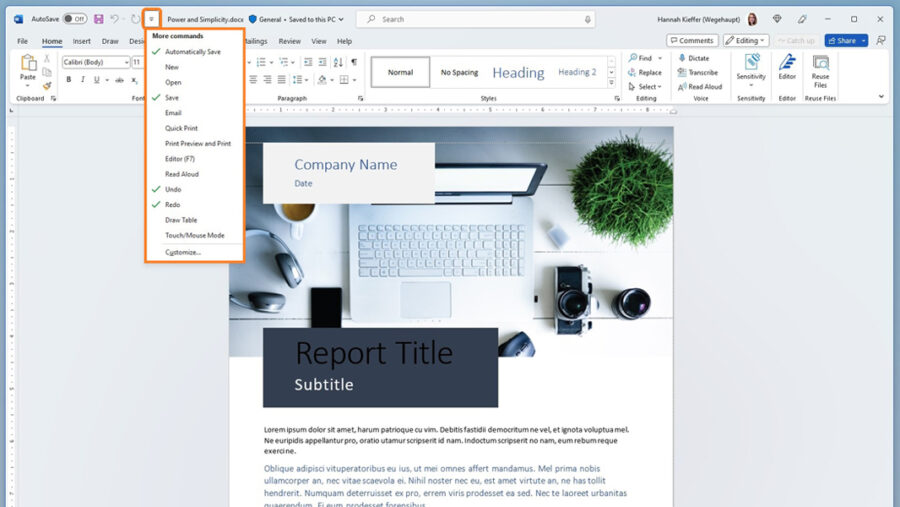Click the Share button
Viewport: 900px width, 507px height.
[846, 41]
